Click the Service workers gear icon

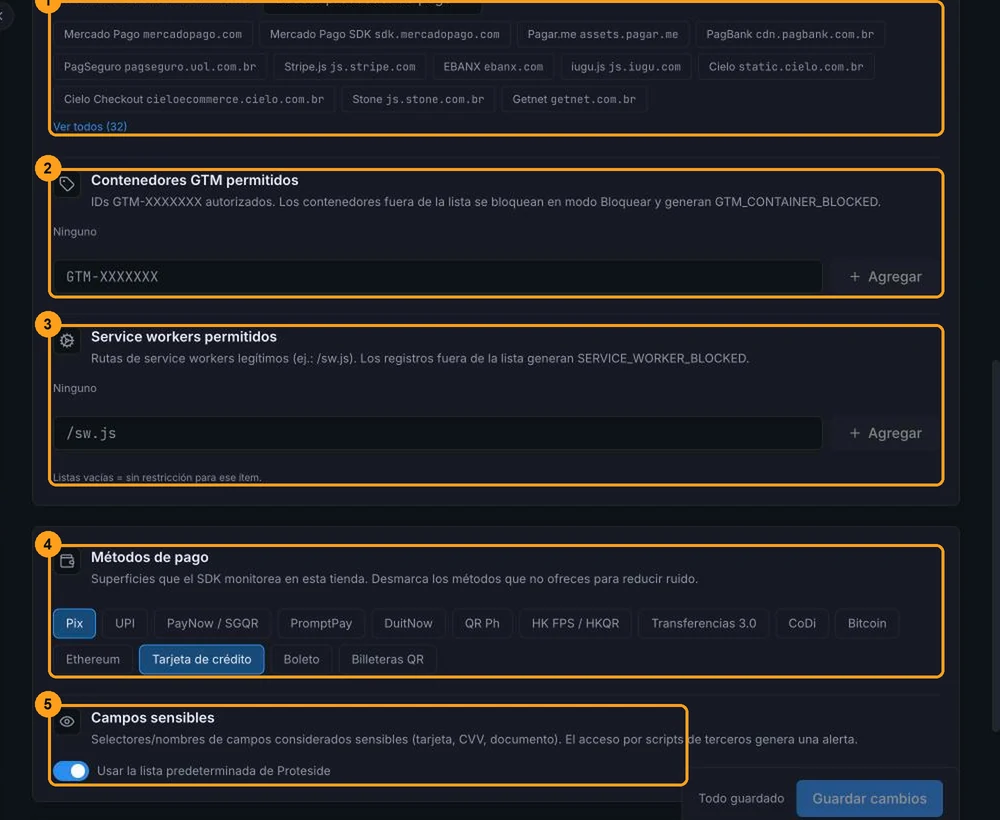click(67, 340)
